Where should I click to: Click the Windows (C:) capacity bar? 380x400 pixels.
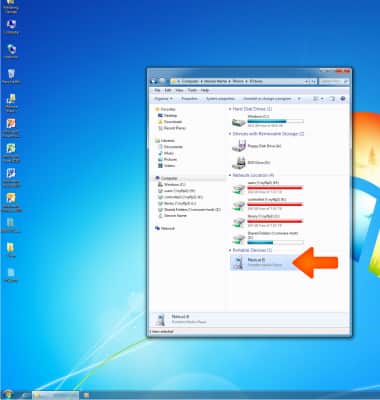point(275,121)
